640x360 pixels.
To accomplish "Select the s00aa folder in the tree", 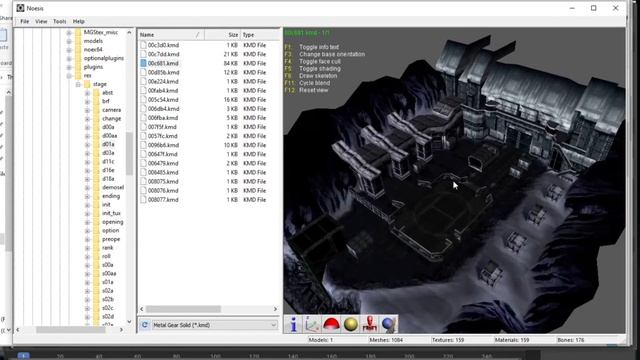I will [x=109, y=273].
